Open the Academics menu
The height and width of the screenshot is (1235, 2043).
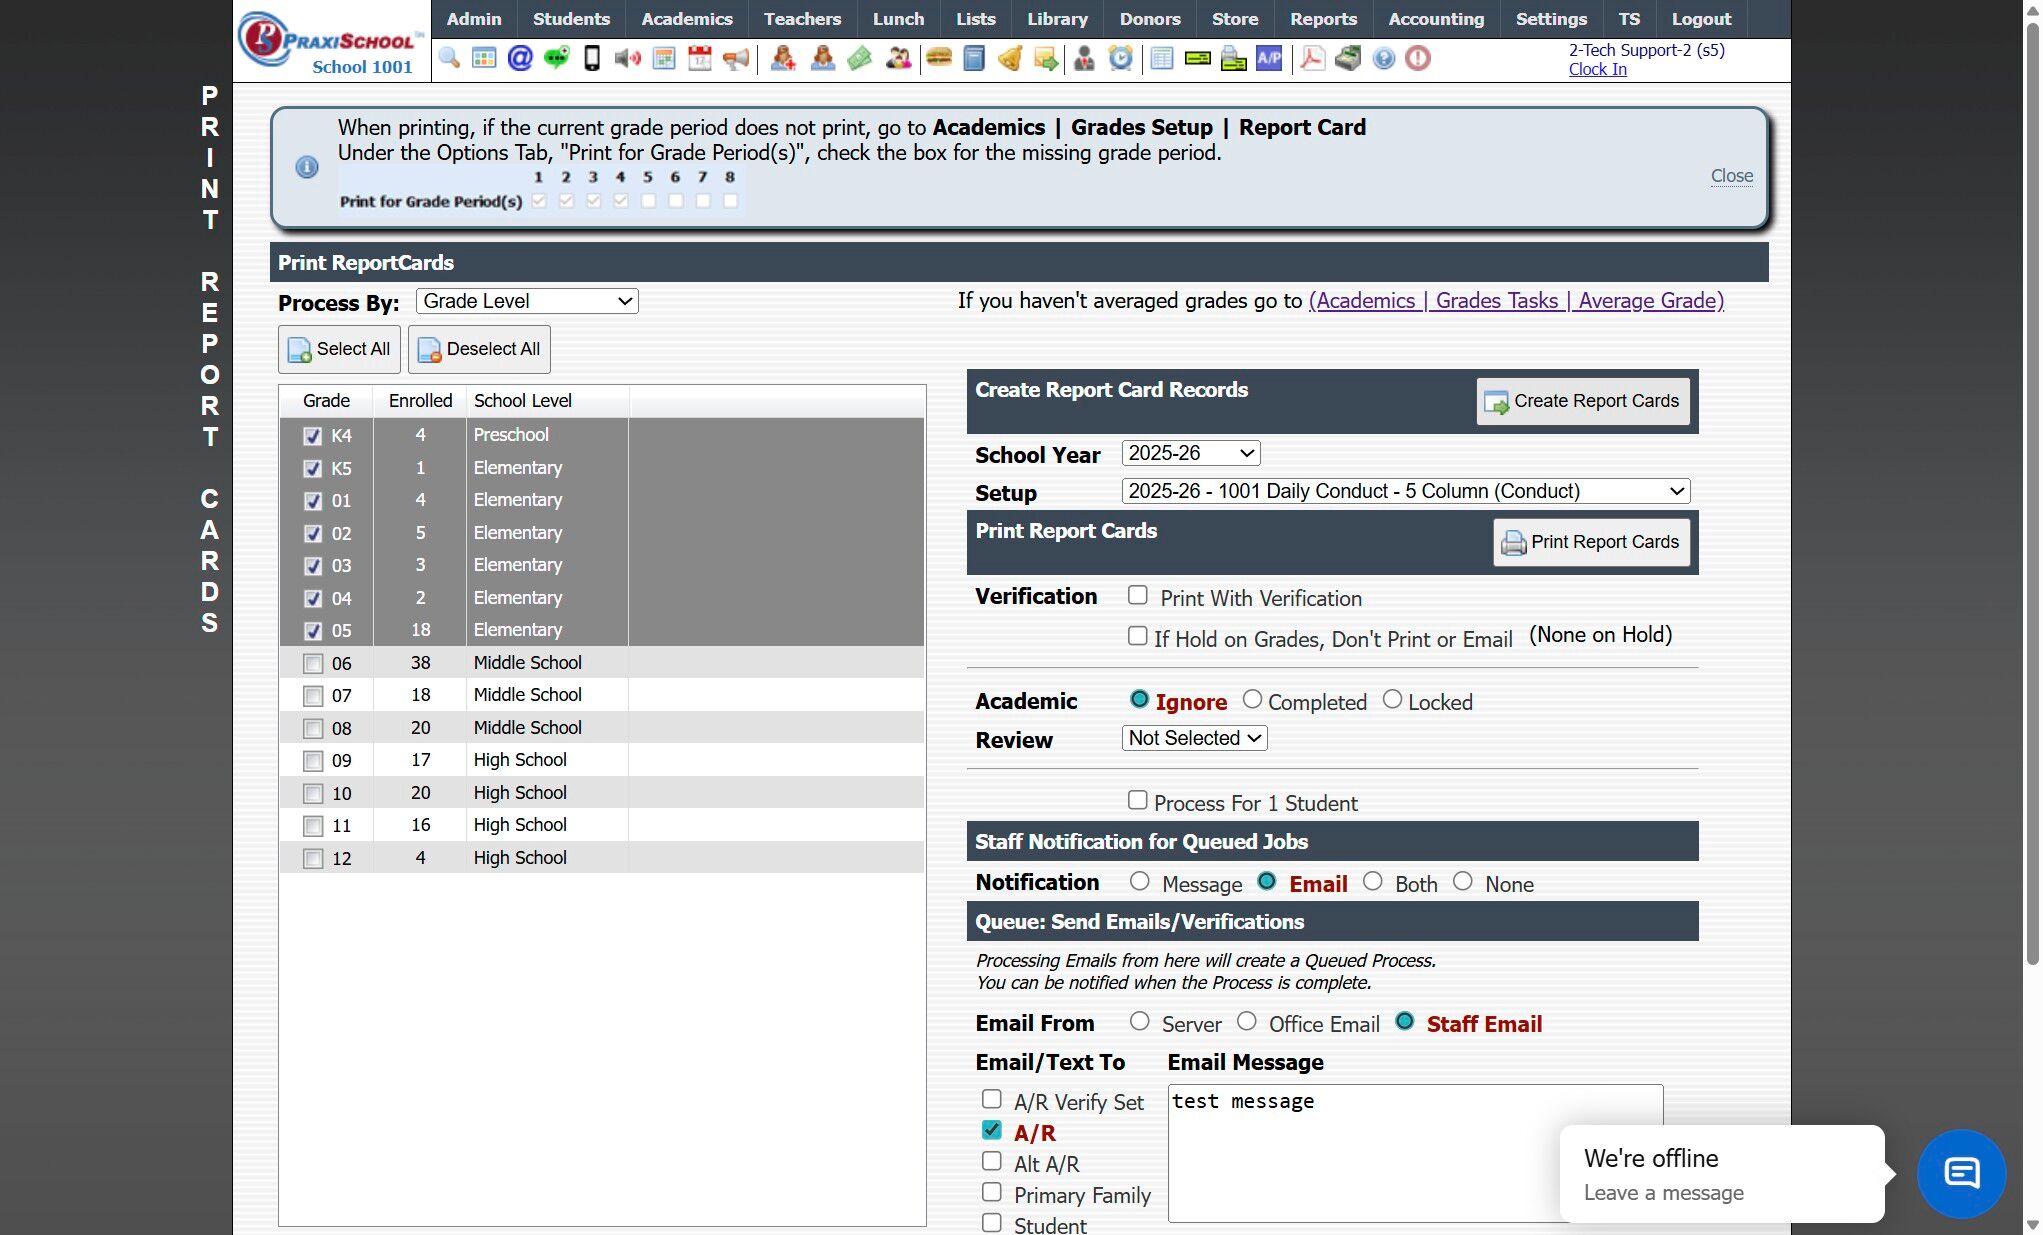click(686, 19)
